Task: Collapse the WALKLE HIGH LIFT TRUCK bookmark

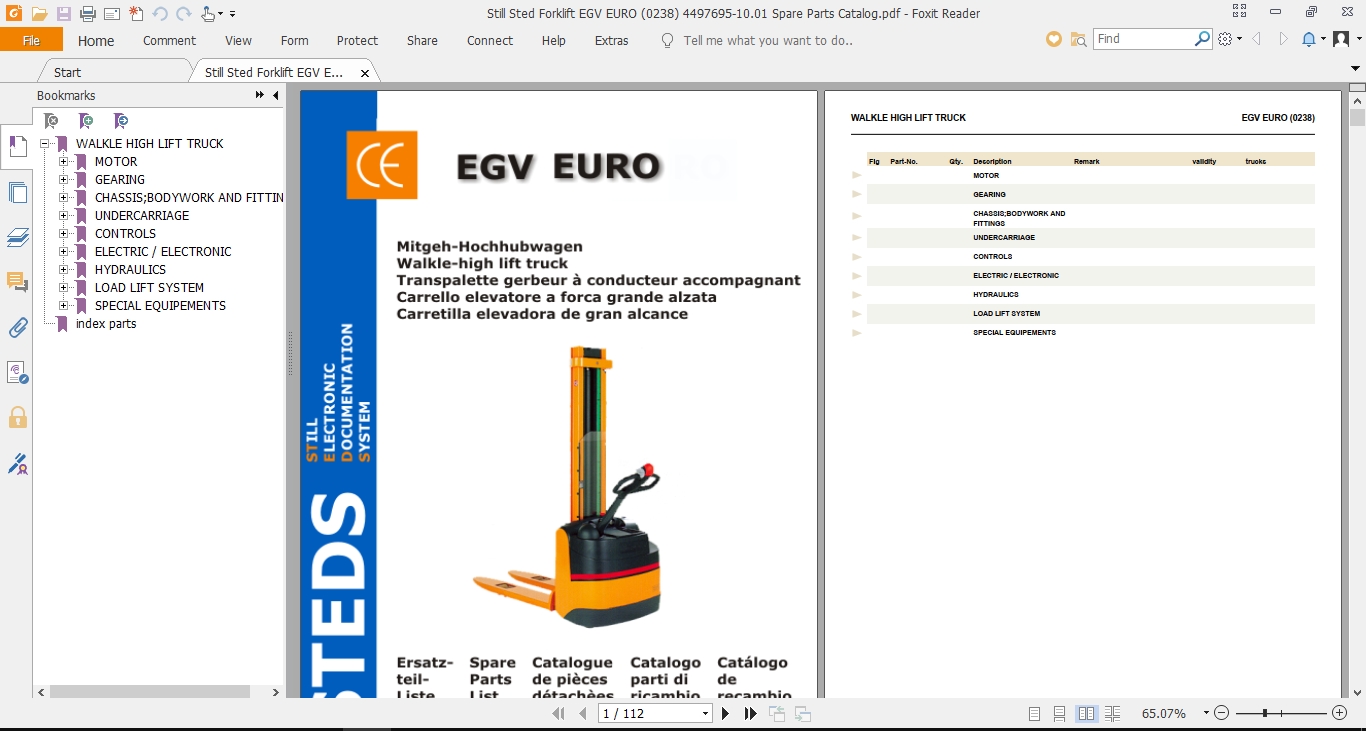Action: point(45,144)
